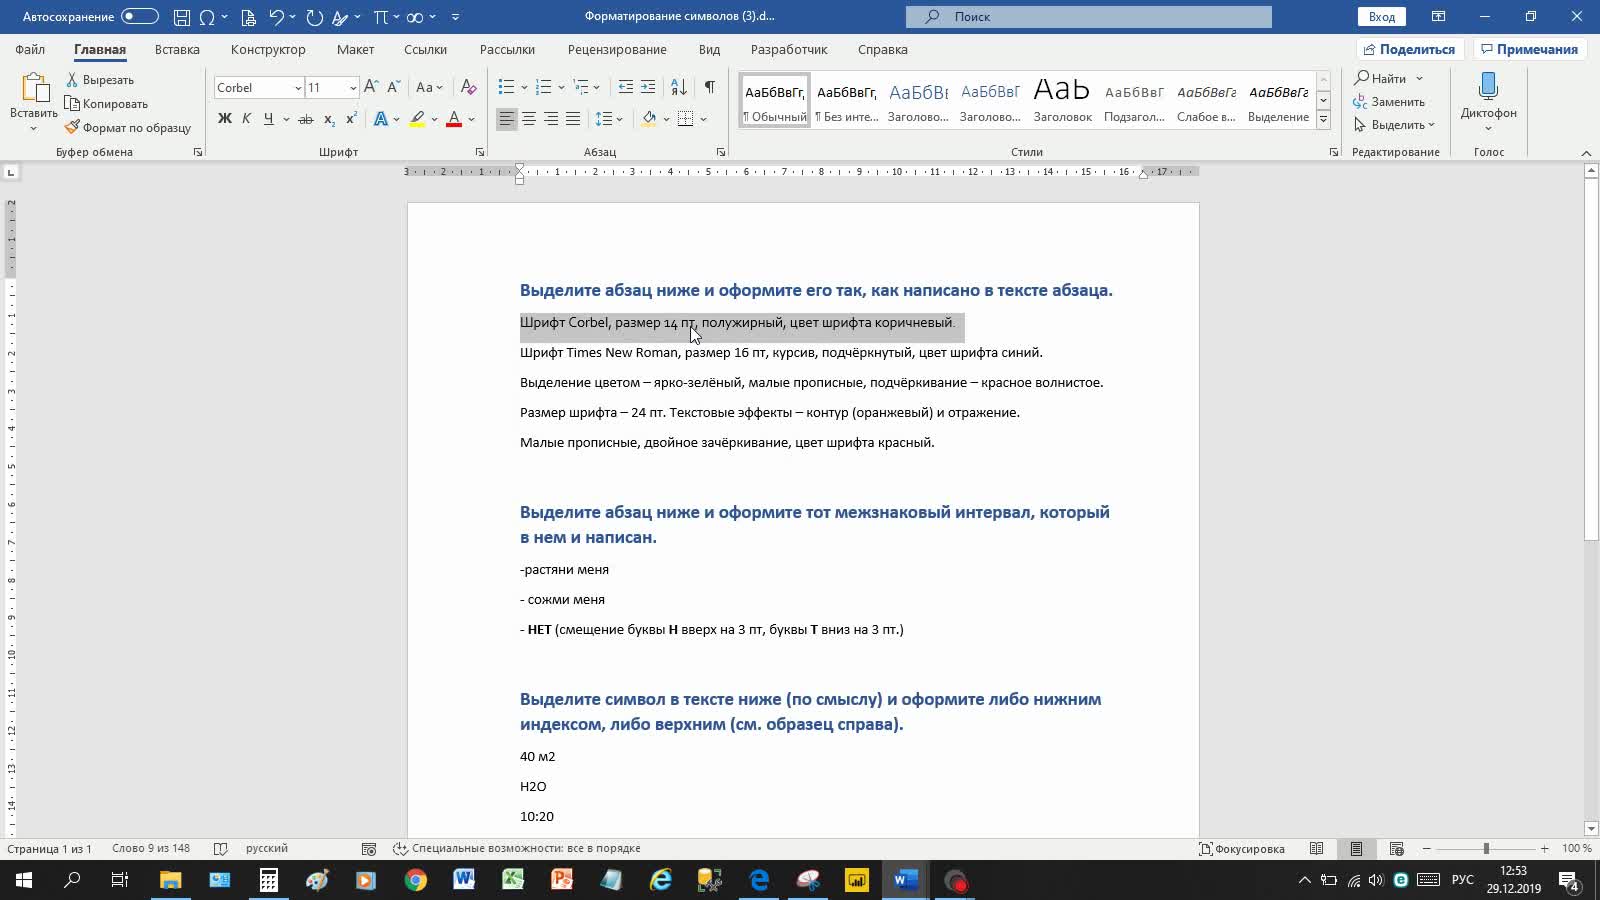Viewport: 1600px width, 900px height.
Task: Click the Clear formatting icon
Action: point(468,87)
